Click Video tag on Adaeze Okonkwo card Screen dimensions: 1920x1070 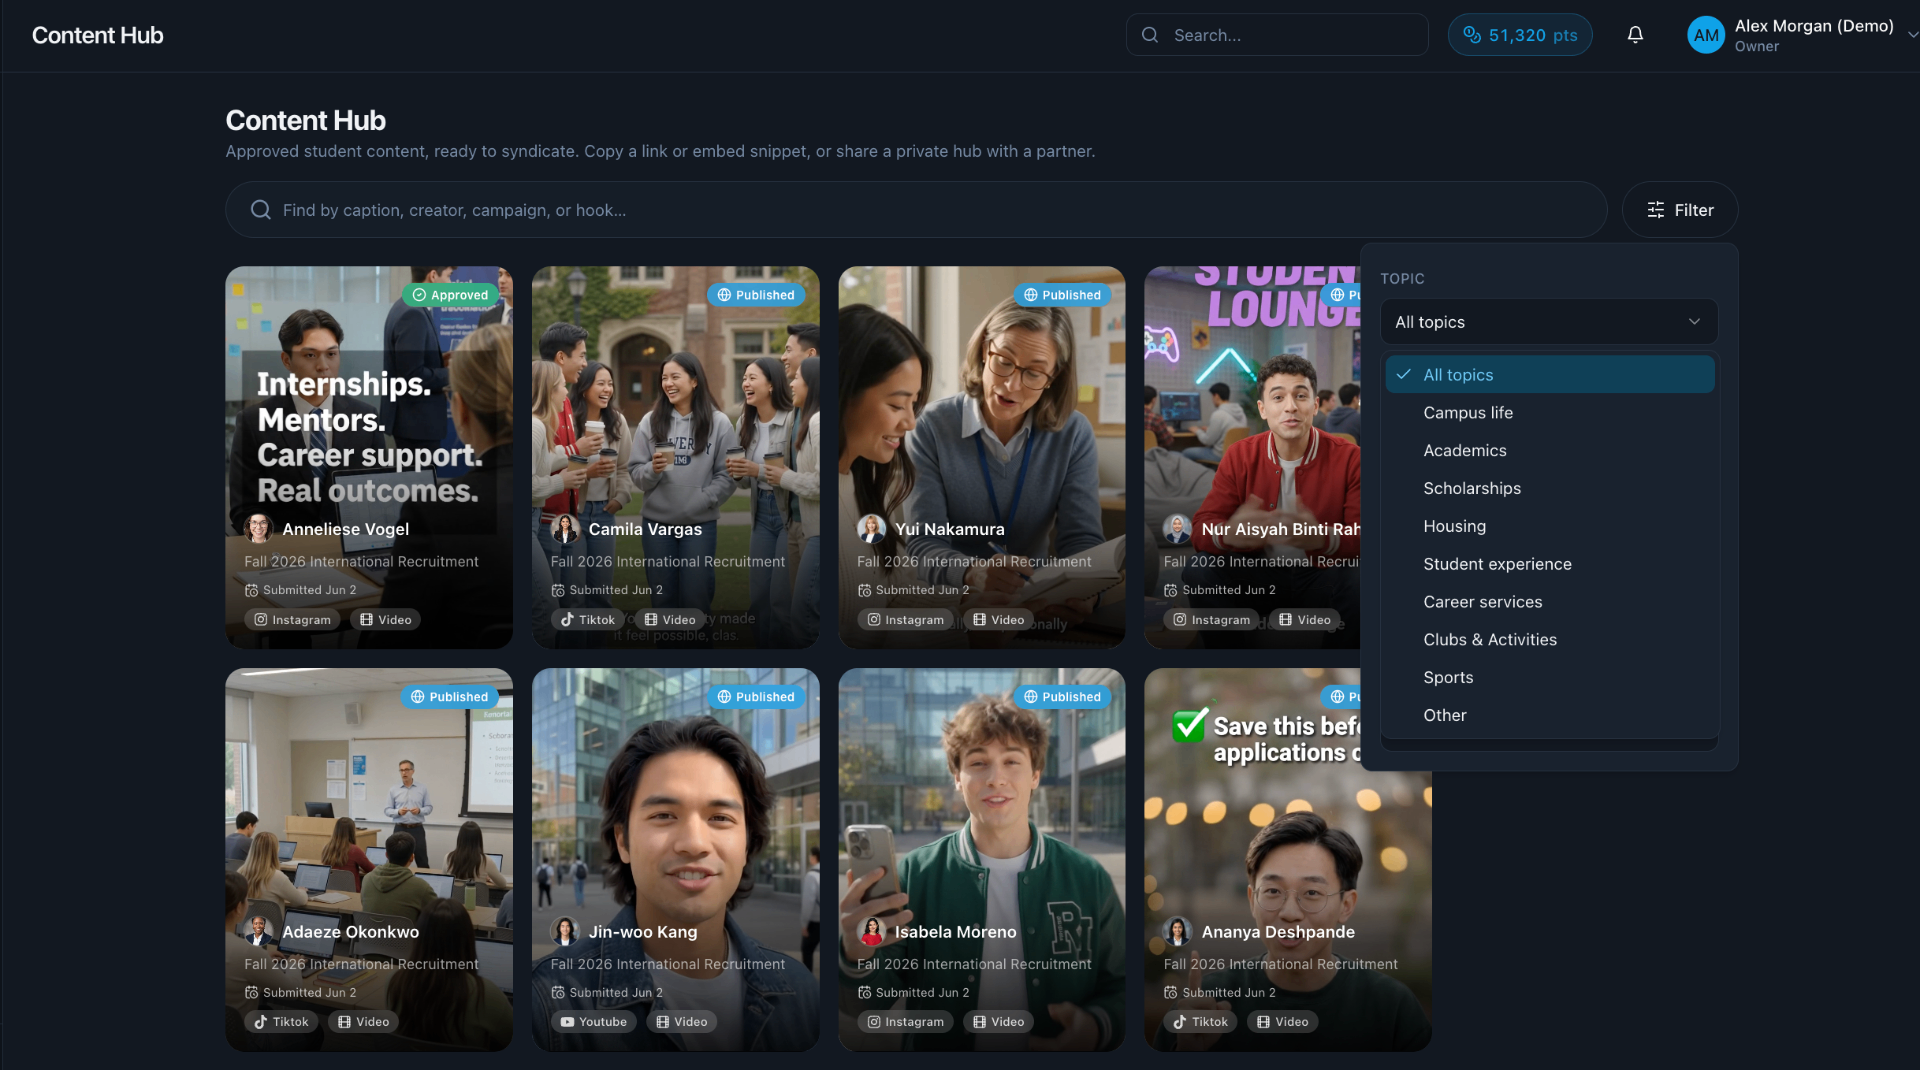364,1022
